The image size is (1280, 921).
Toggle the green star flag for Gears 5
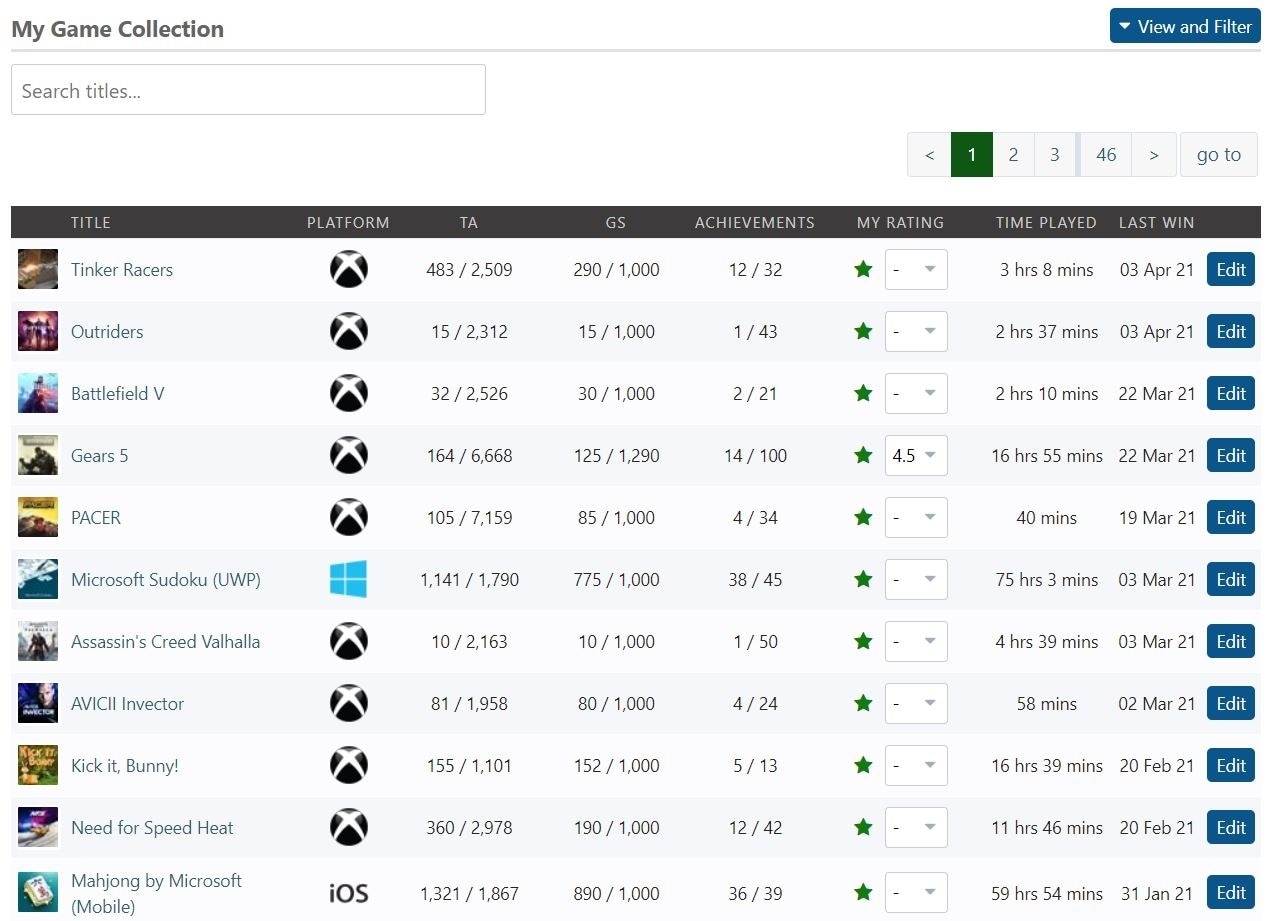pyautogui.click(x=862, y=455)
